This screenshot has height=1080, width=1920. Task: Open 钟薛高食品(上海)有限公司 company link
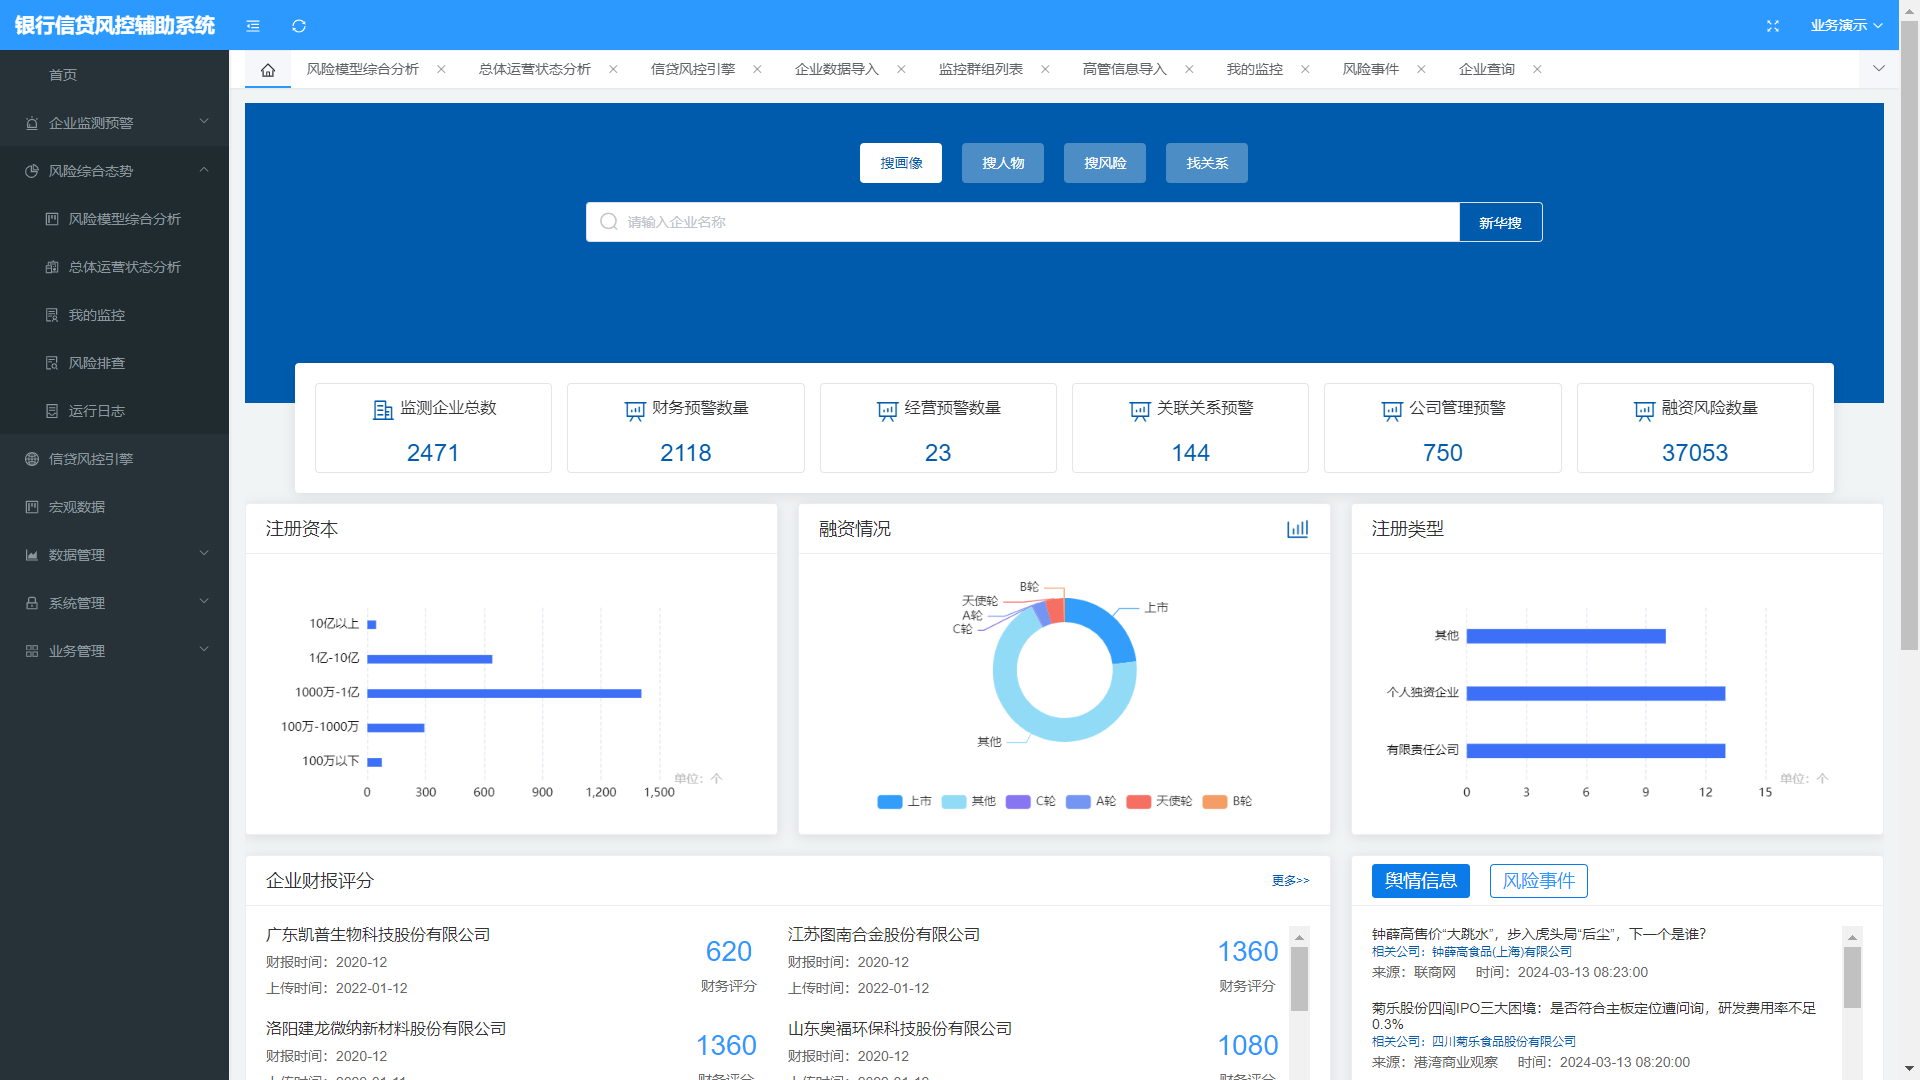pyautogui.click(x=1502, y=952)
